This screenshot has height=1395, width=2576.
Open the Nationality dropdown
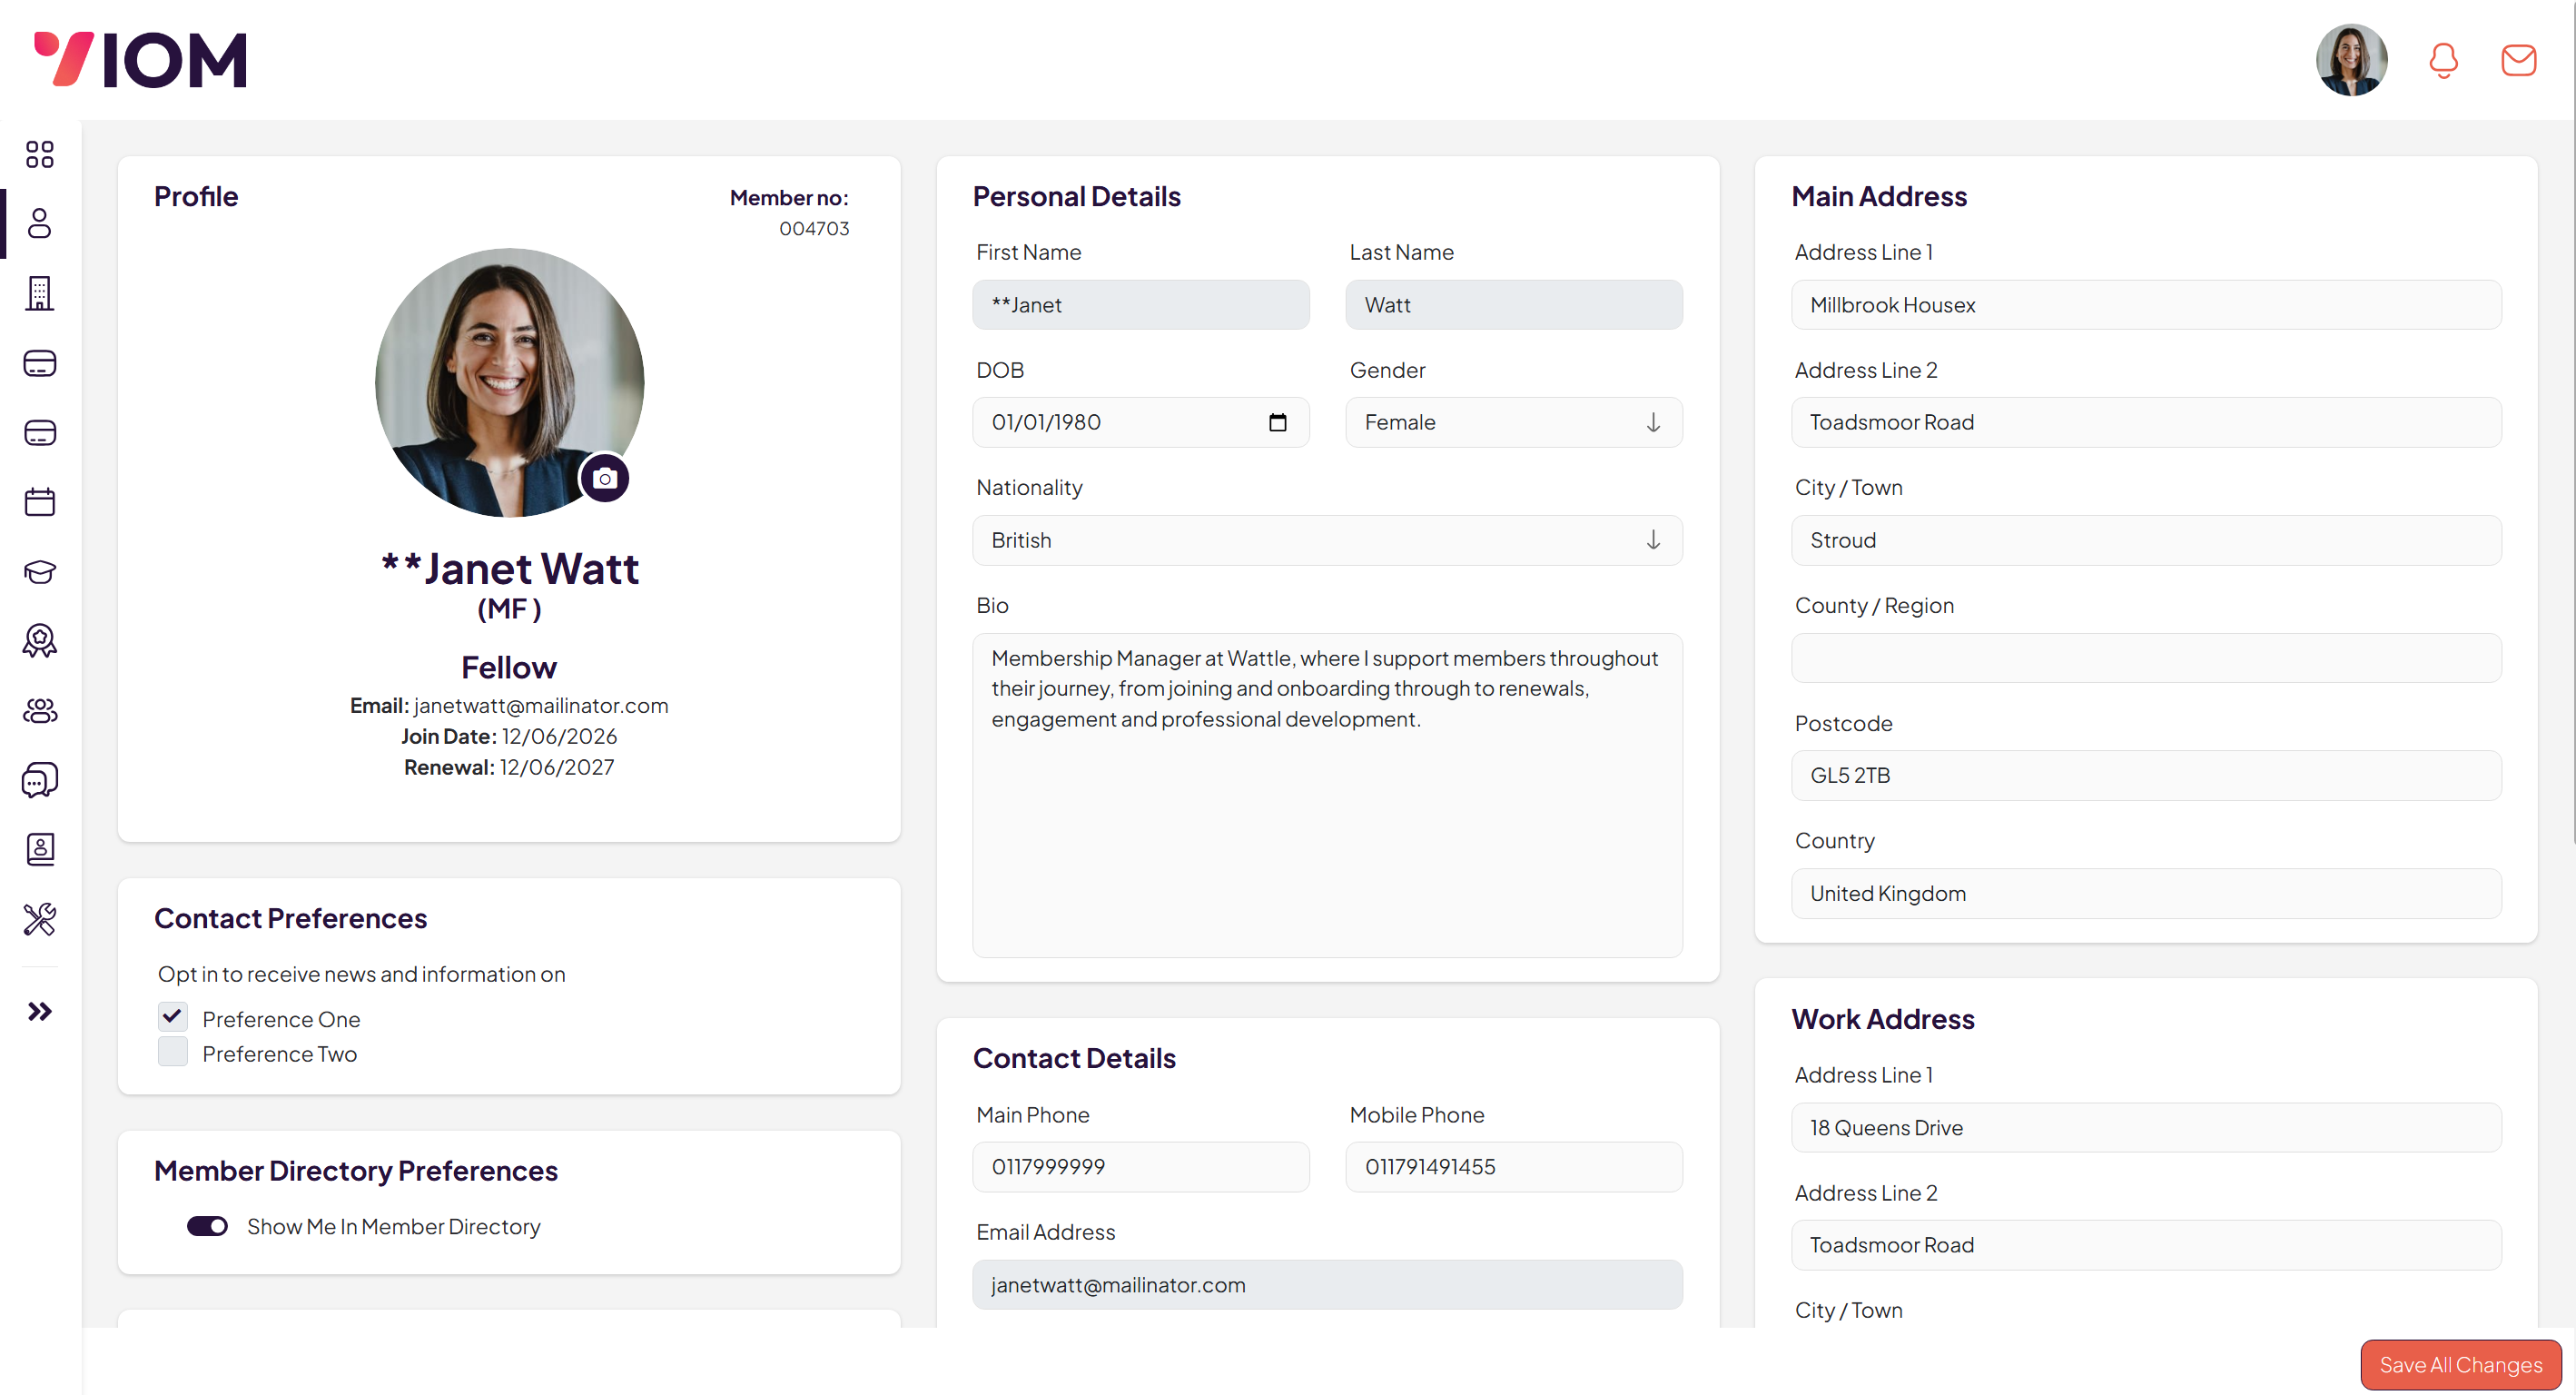click(x=1327, y=540)
